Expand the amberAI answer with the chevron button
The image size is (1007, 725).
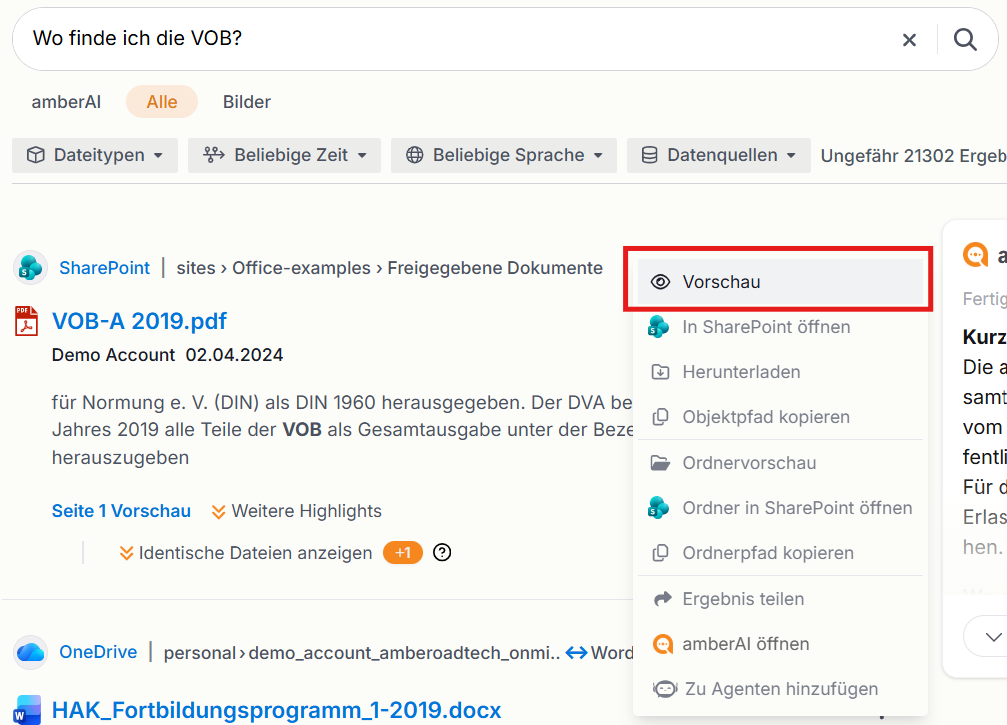pyautogui.click(x=992, y=636)
